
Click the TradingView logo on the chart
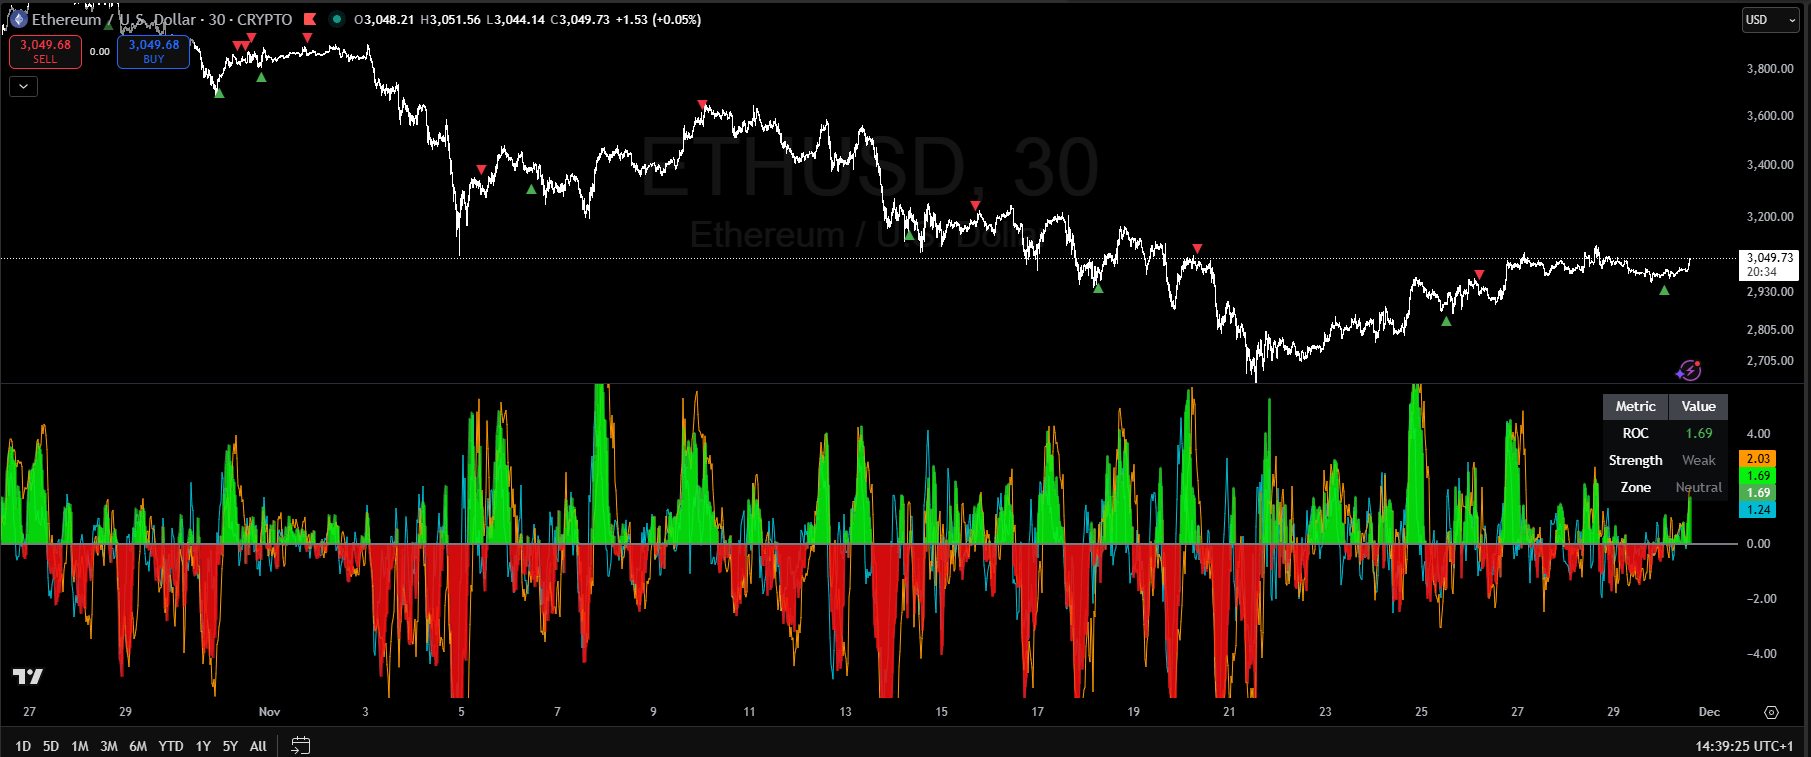[x=28, y=677]
